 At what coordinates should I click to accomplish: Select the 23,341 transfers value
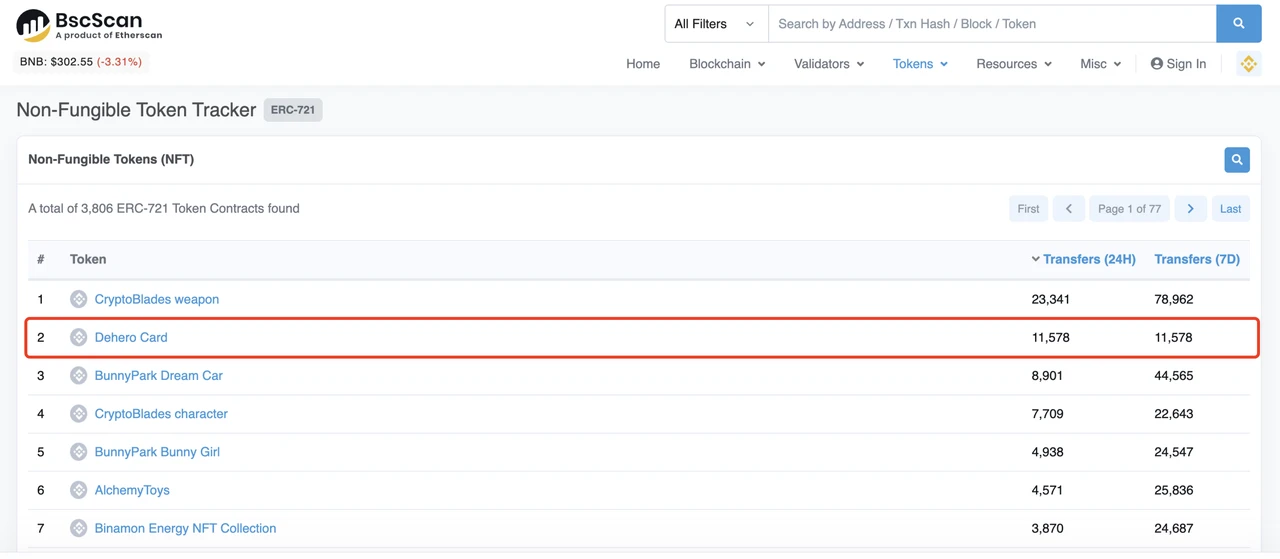tap(1051, 299)
